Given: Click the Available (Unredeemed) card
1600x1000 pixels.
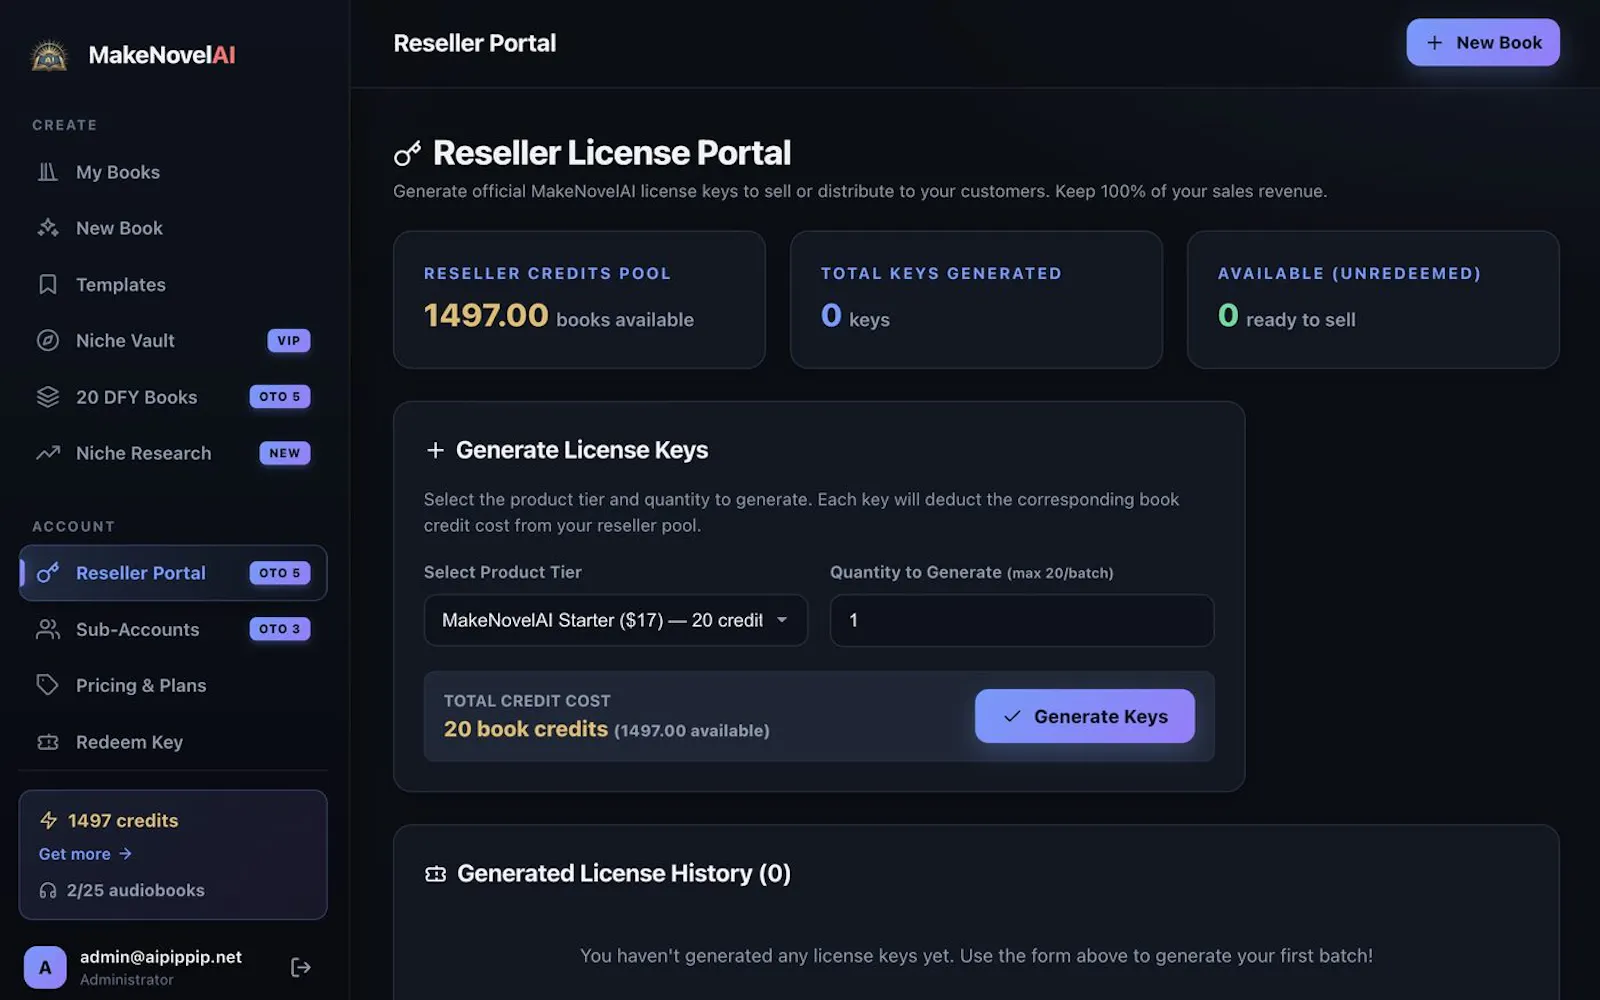Looking at the screenshot, I should coord(1373,300).
